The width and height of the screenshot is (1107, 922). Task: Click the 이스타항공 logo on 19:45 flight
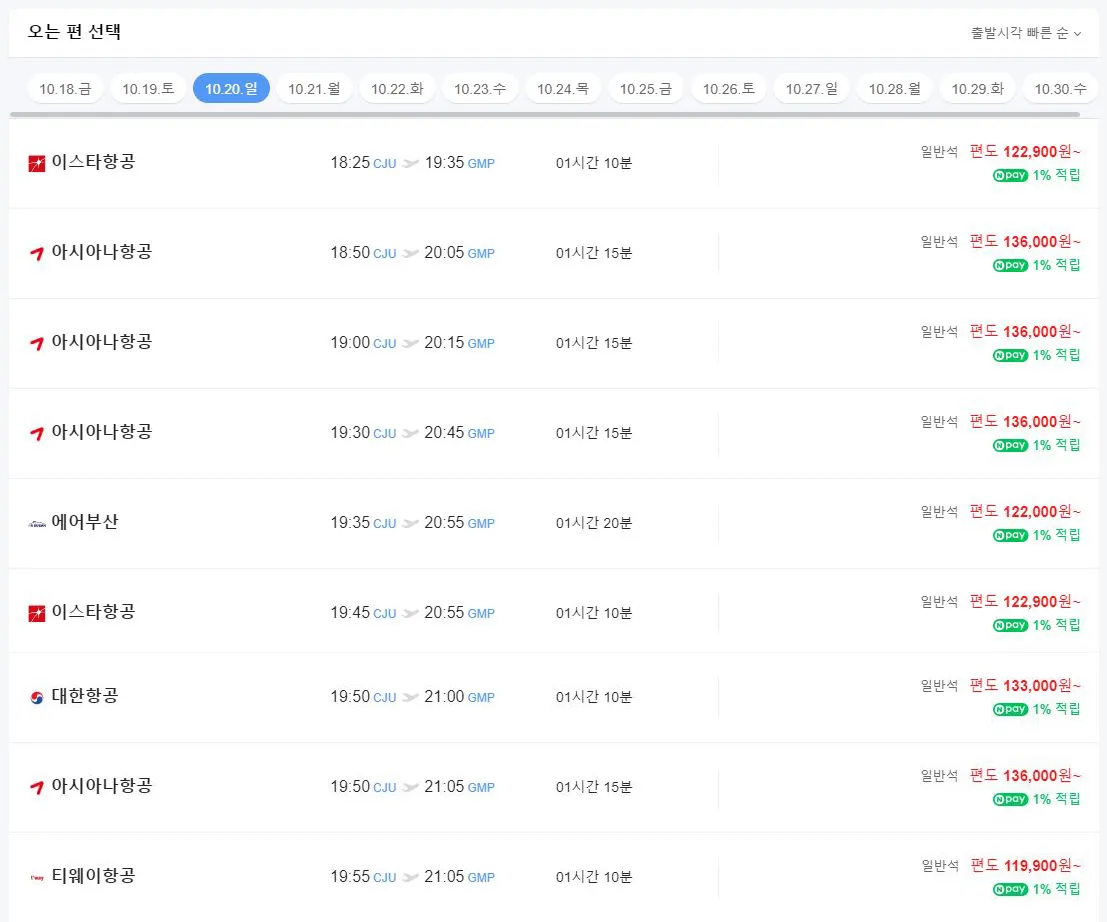tap(37, 613)
